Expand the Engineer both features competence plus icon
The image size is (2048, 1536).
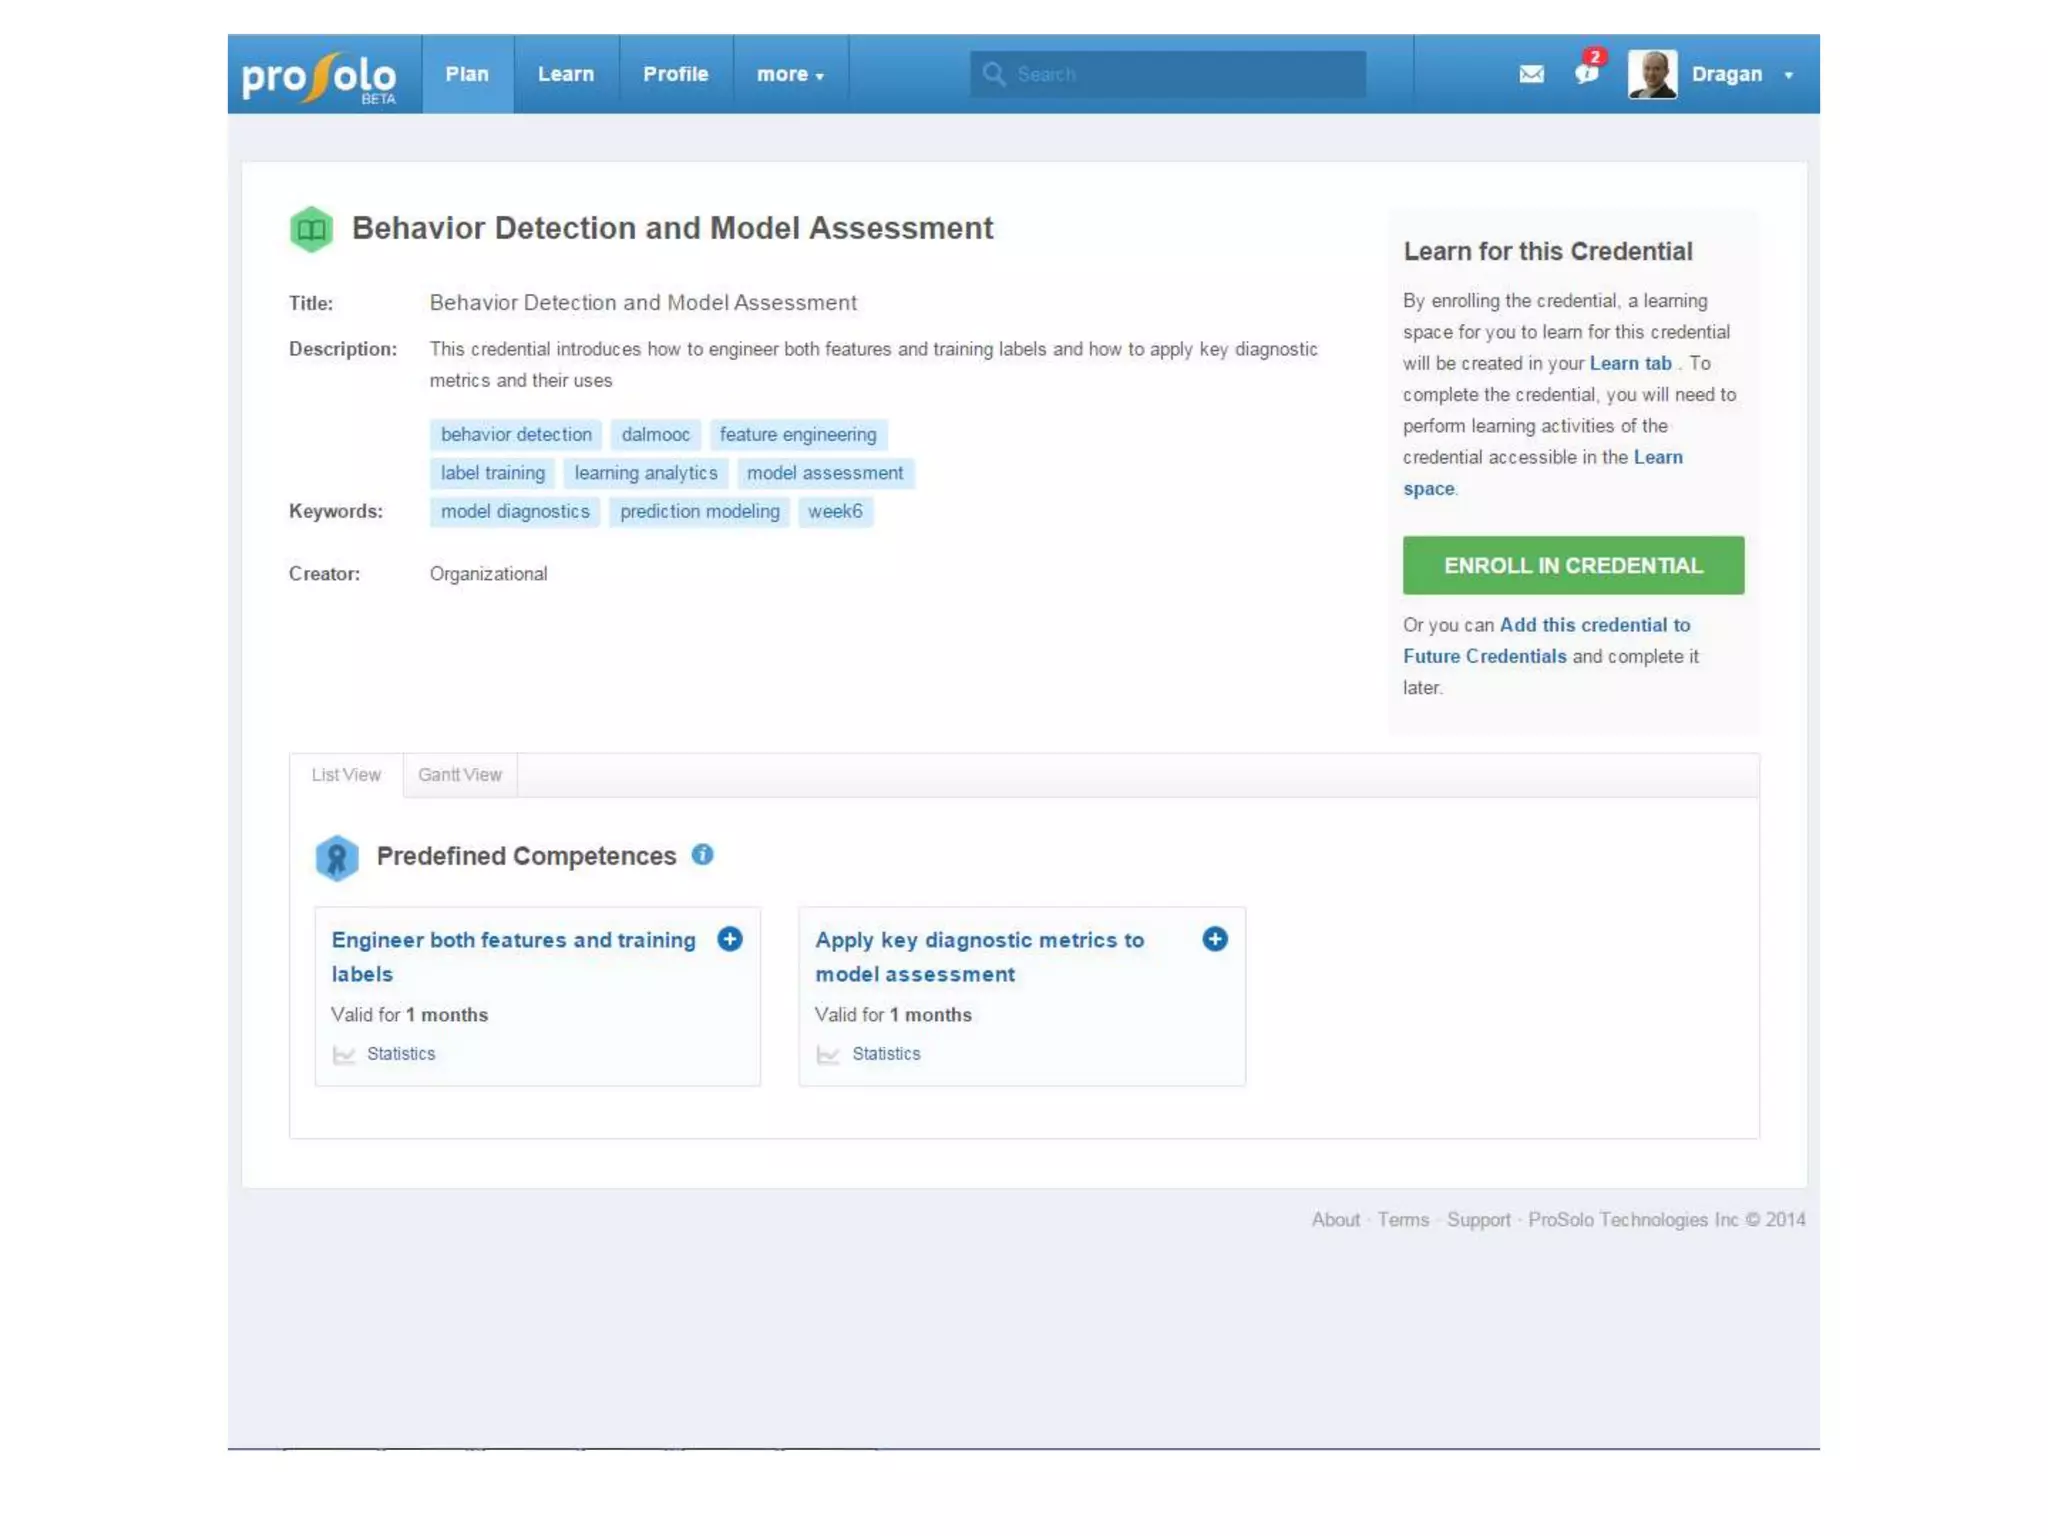pyautogui.click(x=730, y=939)
